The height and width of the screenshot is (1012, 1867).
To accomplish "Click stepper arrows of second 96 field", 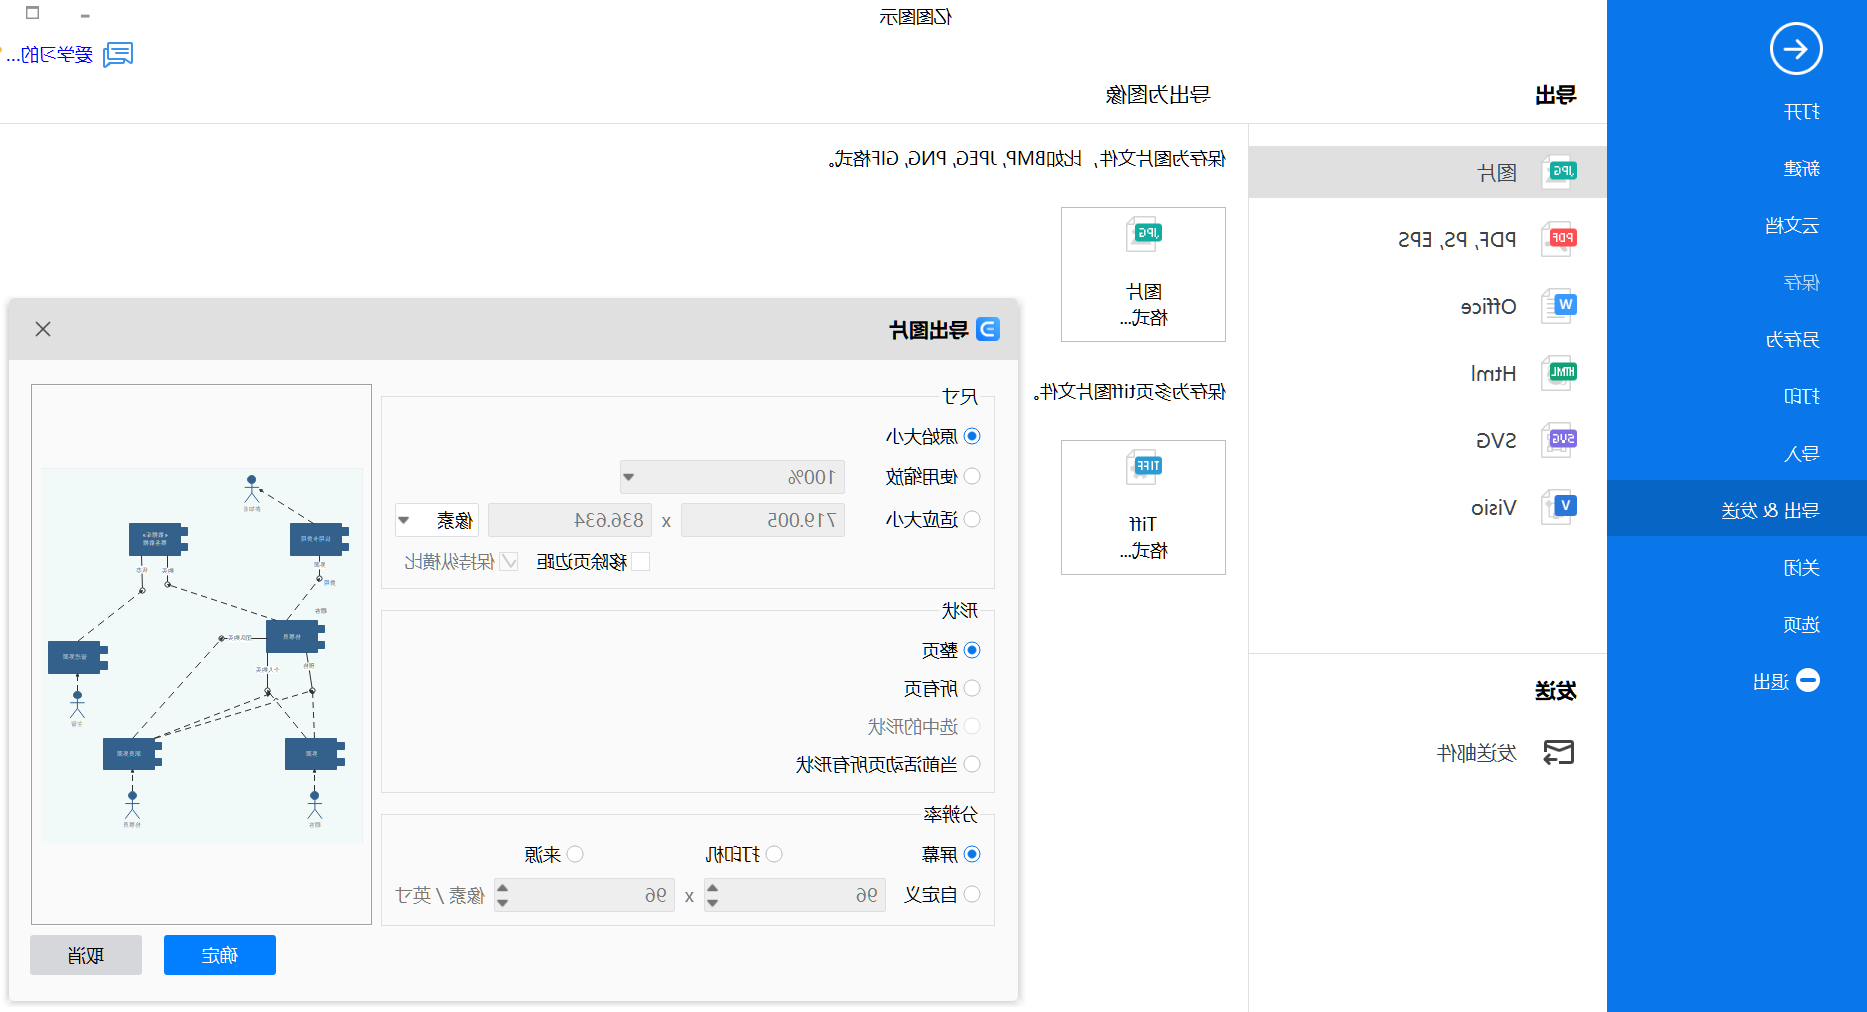I will (x=502, y=895).
